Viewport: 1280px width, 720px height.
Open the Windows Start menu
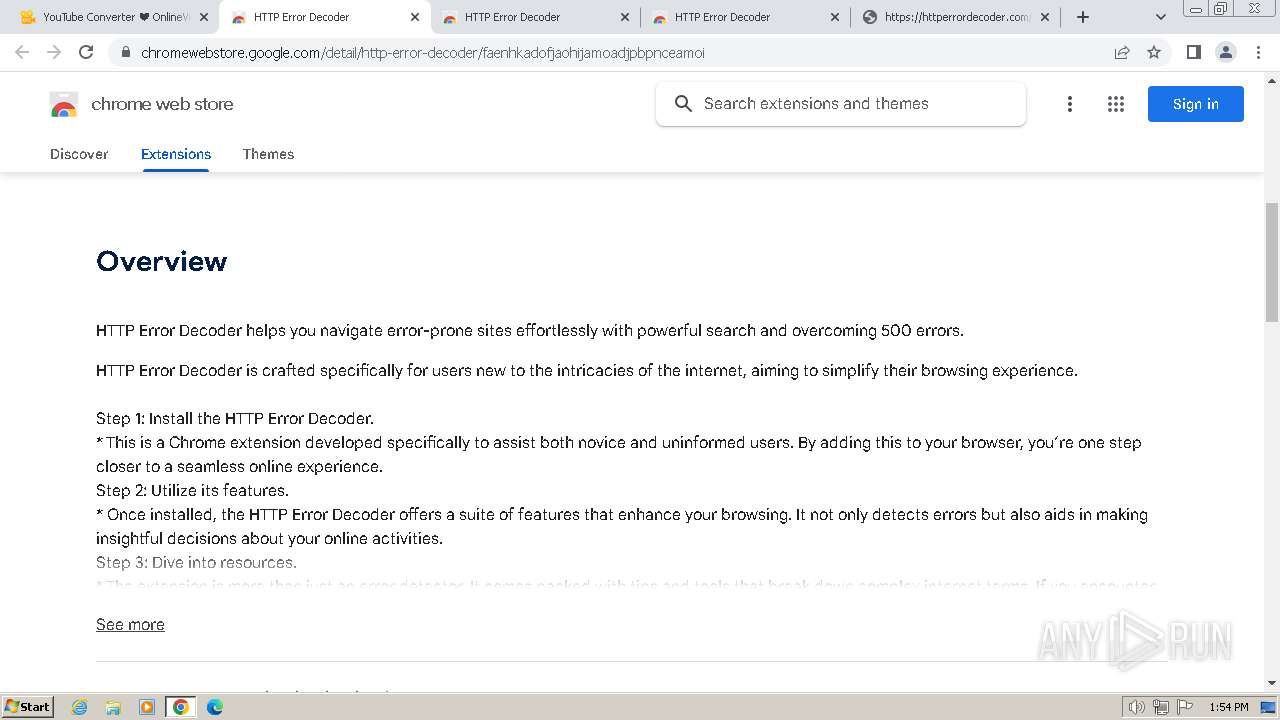tap(27, 706)
